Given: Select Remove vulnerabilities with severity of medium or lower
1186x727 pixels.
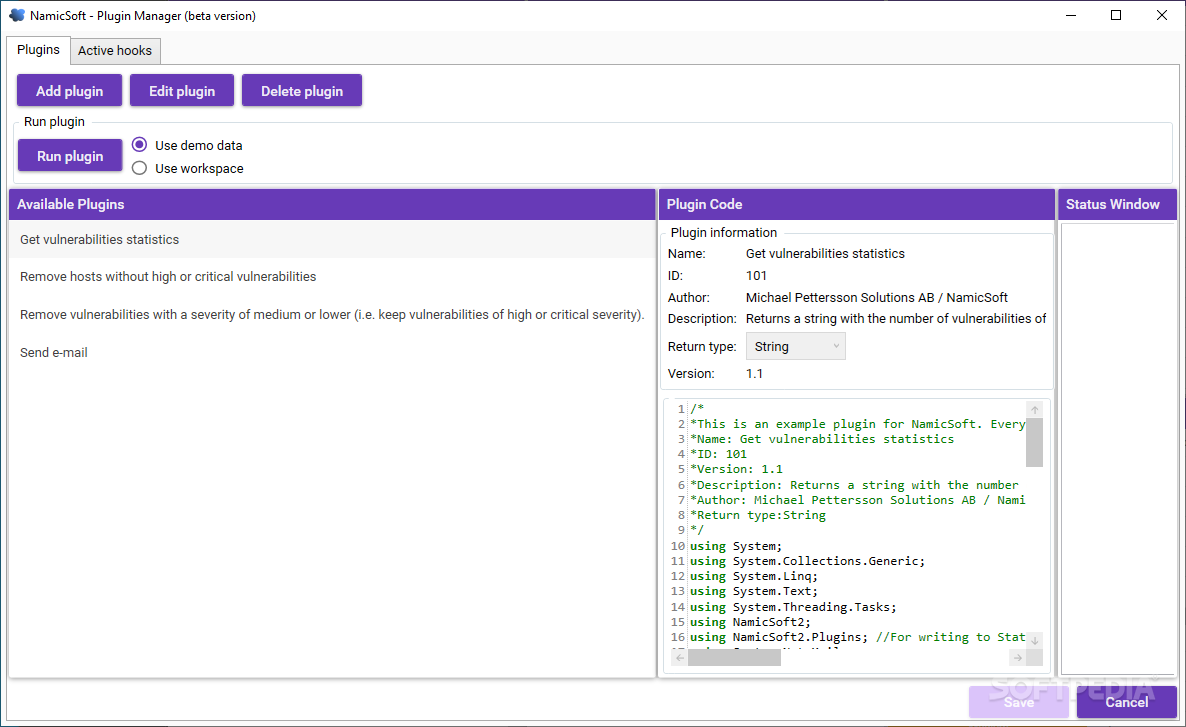Looking at the screenshot, I should (332, 315).
